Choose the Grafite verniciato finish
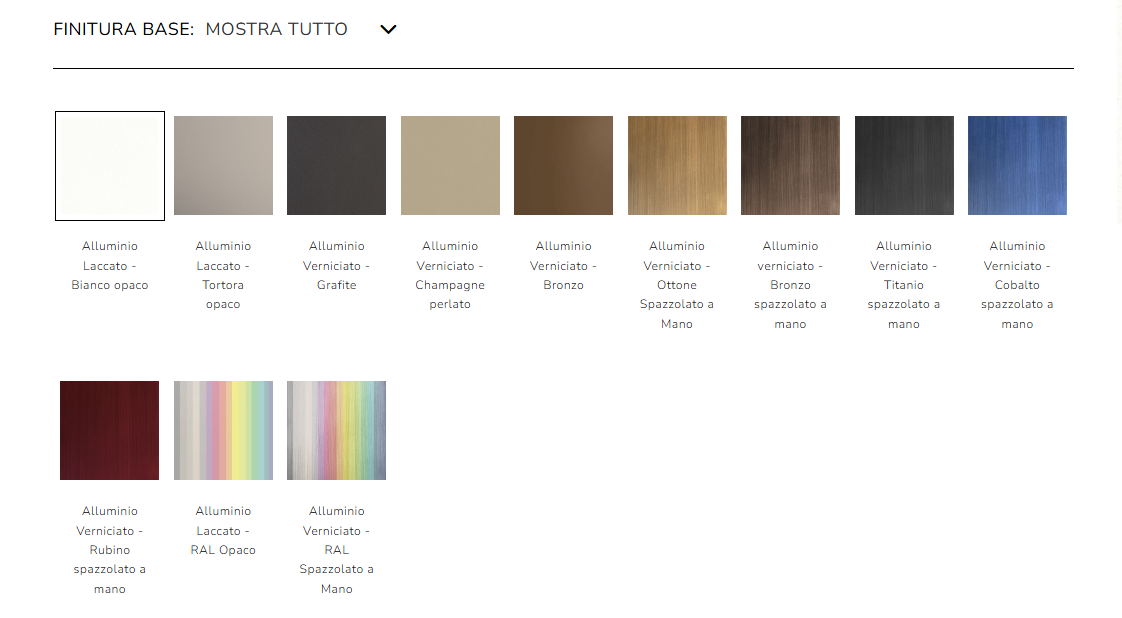Viewport: 1122px width, 618px height. click(336, 165)
